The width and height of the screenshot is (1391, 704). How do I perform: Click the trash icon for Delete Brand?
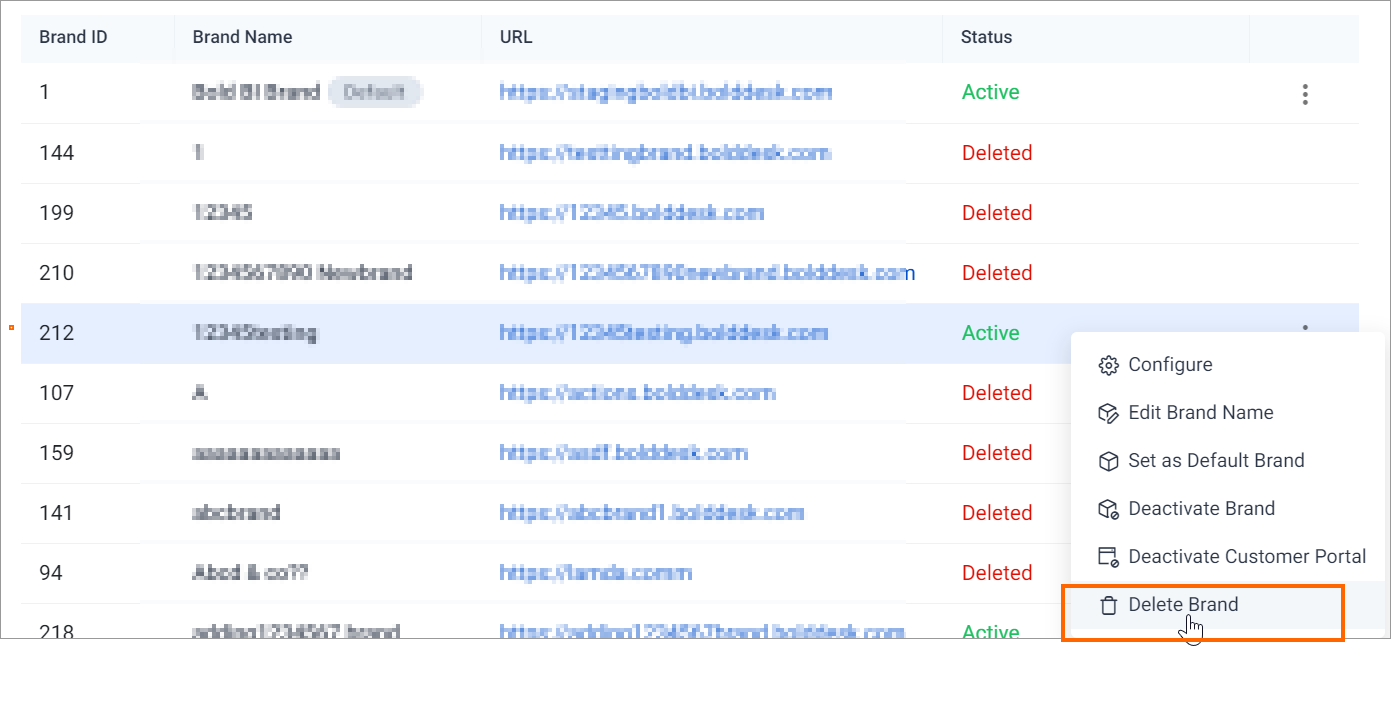click(1108, 605)
